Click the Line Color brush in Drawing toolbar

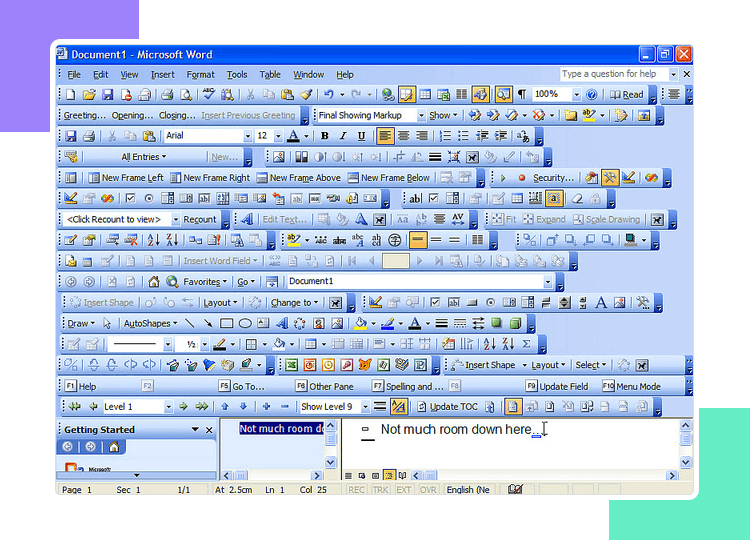(x=387, y=324)
